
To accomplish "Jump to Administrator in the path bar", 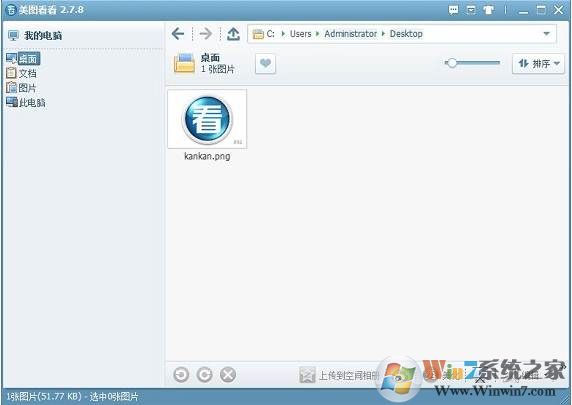I will pyautogui.click(x=351, y=34).
